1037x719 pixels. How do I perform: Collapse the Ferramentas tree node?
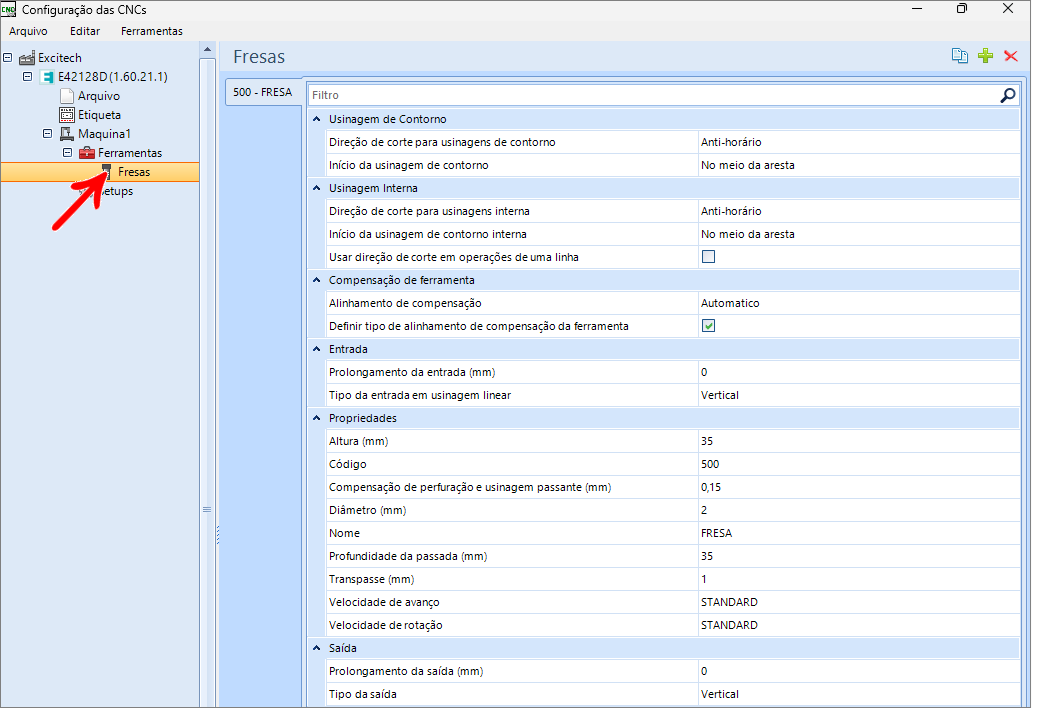tap(67, 153)
